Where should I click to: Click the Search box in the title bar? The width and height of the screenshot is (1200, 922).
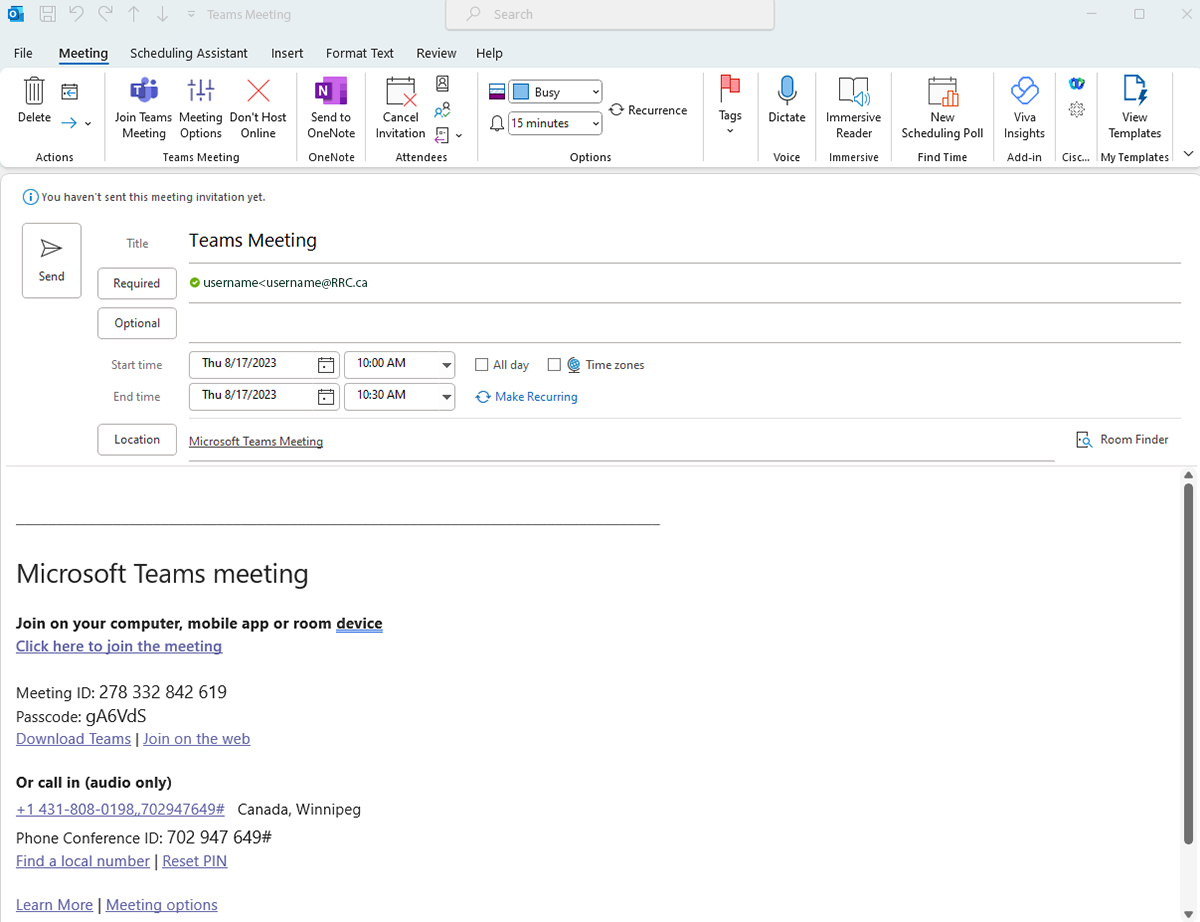[610, 15]
